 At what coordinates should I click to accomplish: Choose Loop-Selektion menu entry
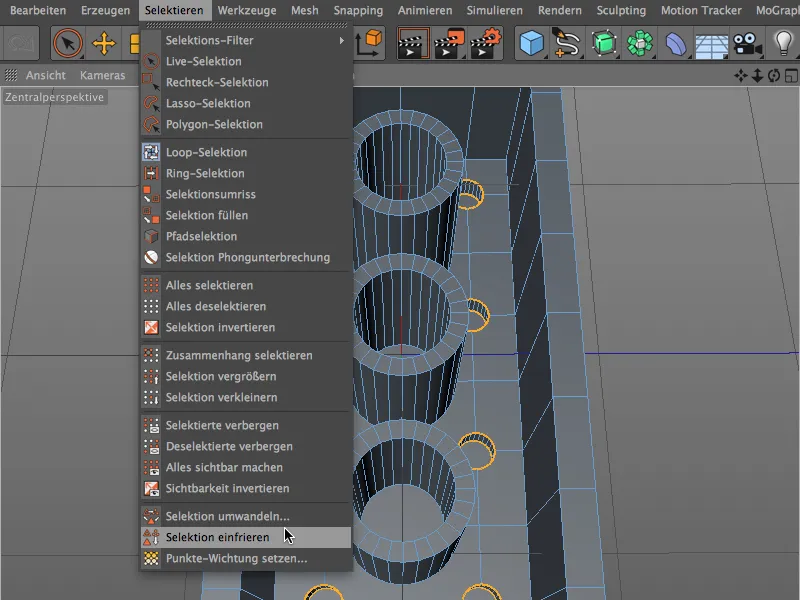pos(246,152)
